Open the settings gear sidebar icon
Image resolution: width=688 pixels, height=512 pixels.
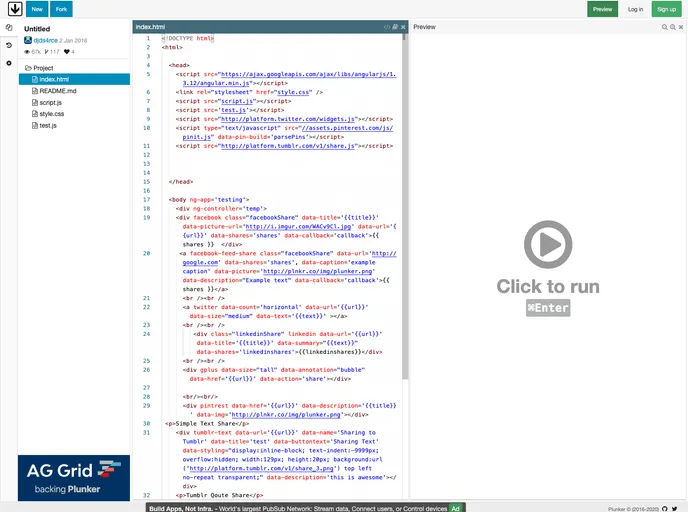click(9, 63)
